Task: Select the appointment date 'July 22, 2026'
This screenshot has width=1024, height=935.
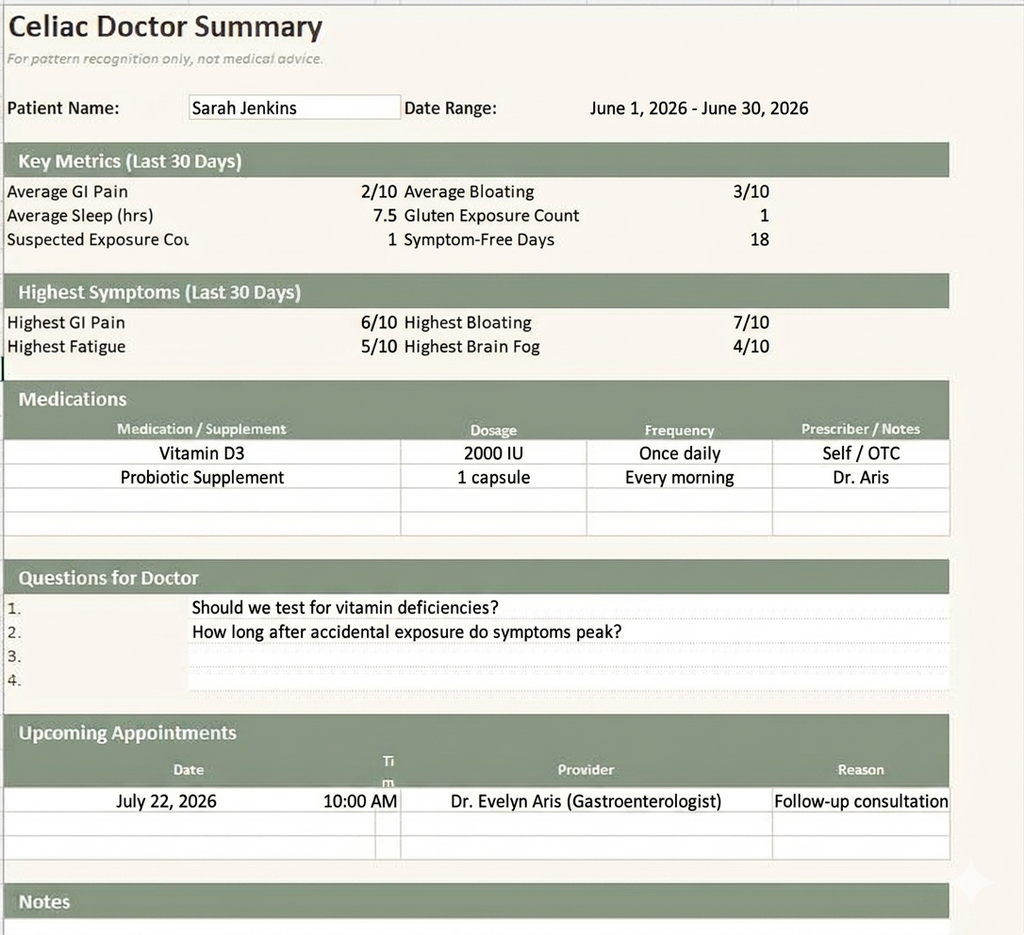Action: click(166, 801)
